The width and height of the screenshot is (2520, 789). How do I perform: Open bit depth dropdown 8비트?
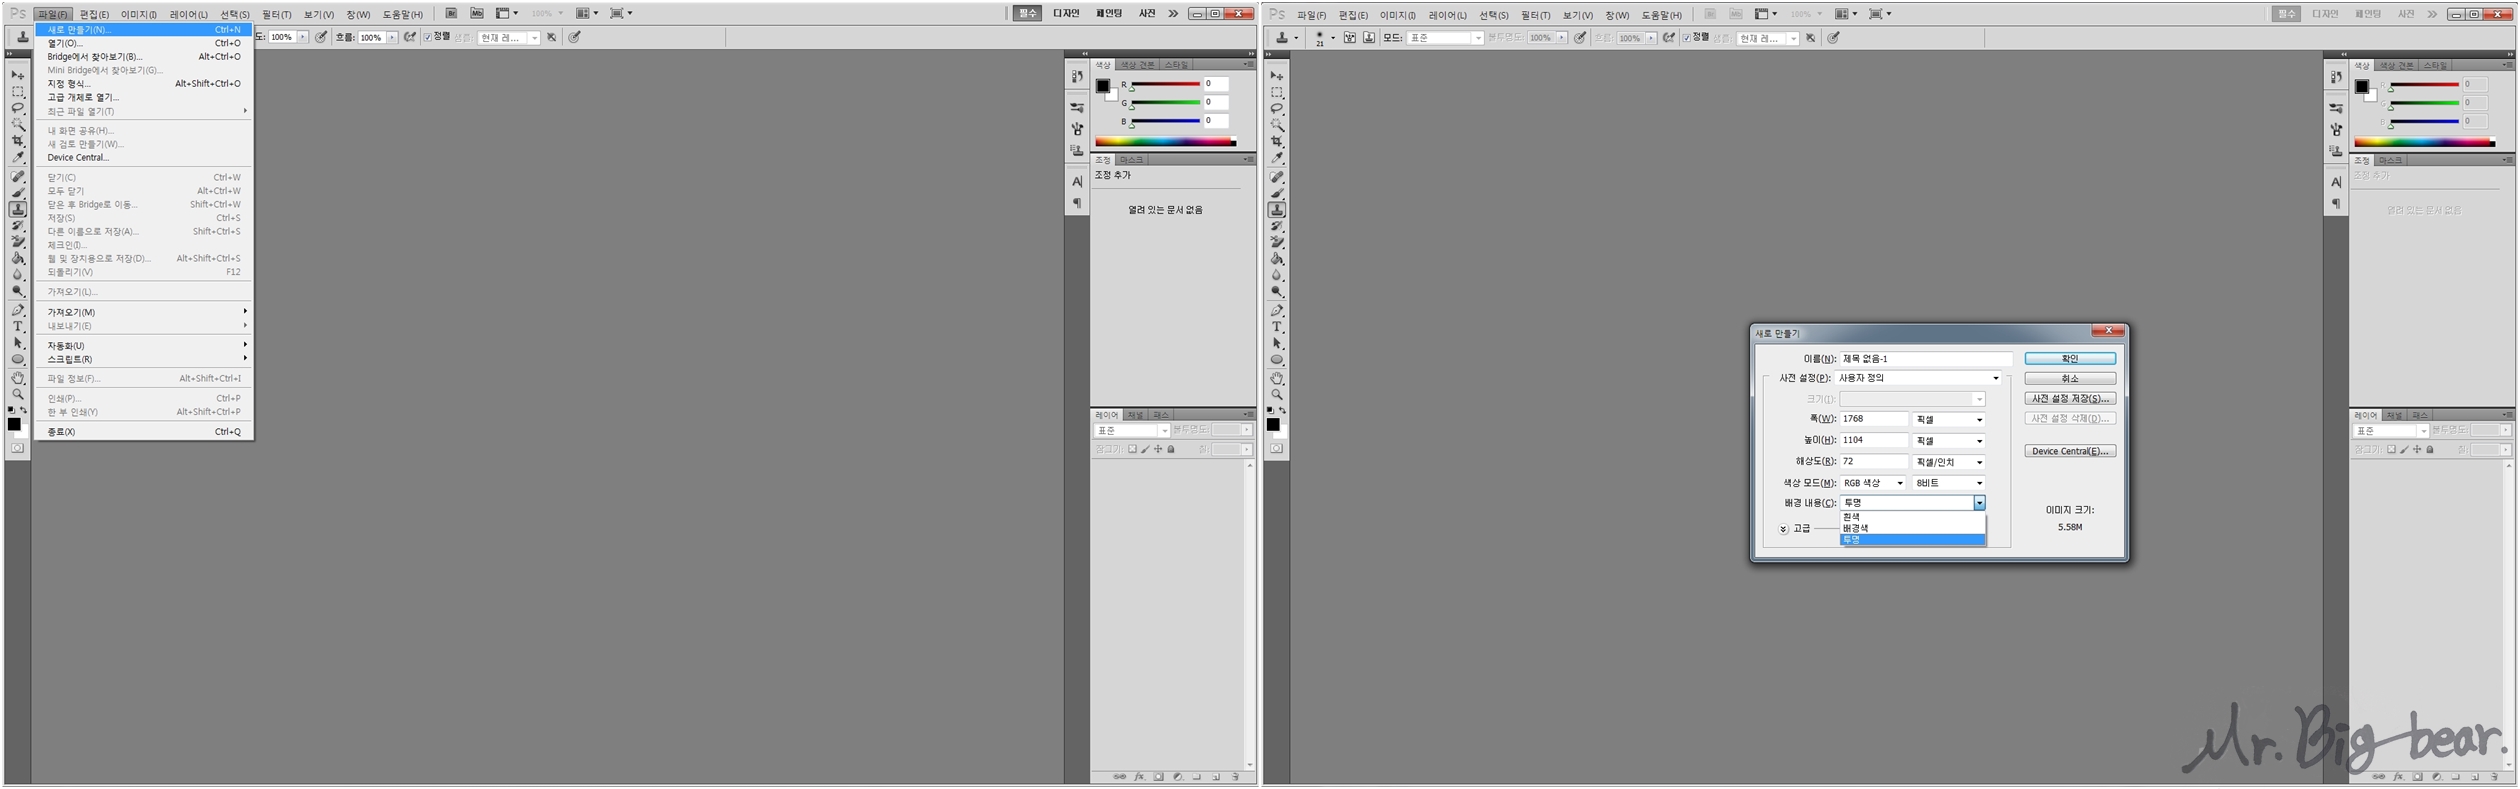click(1949, 483)
